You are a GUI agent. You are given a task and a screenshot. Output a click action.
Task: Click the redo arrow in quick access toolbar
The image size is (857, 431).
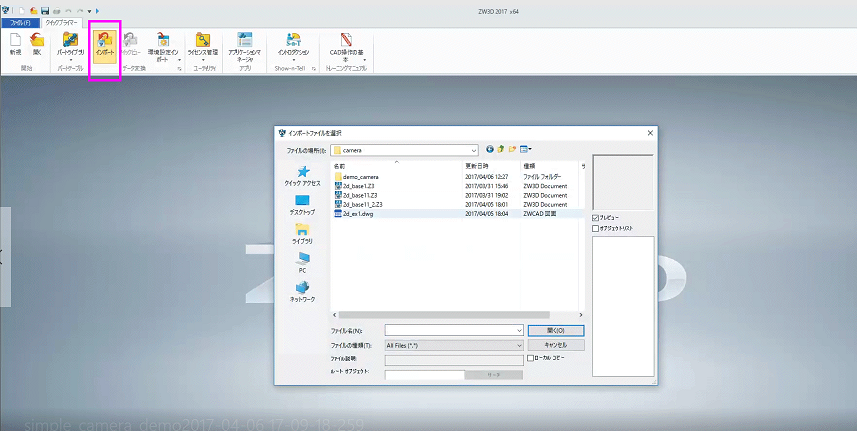[80, 10]
